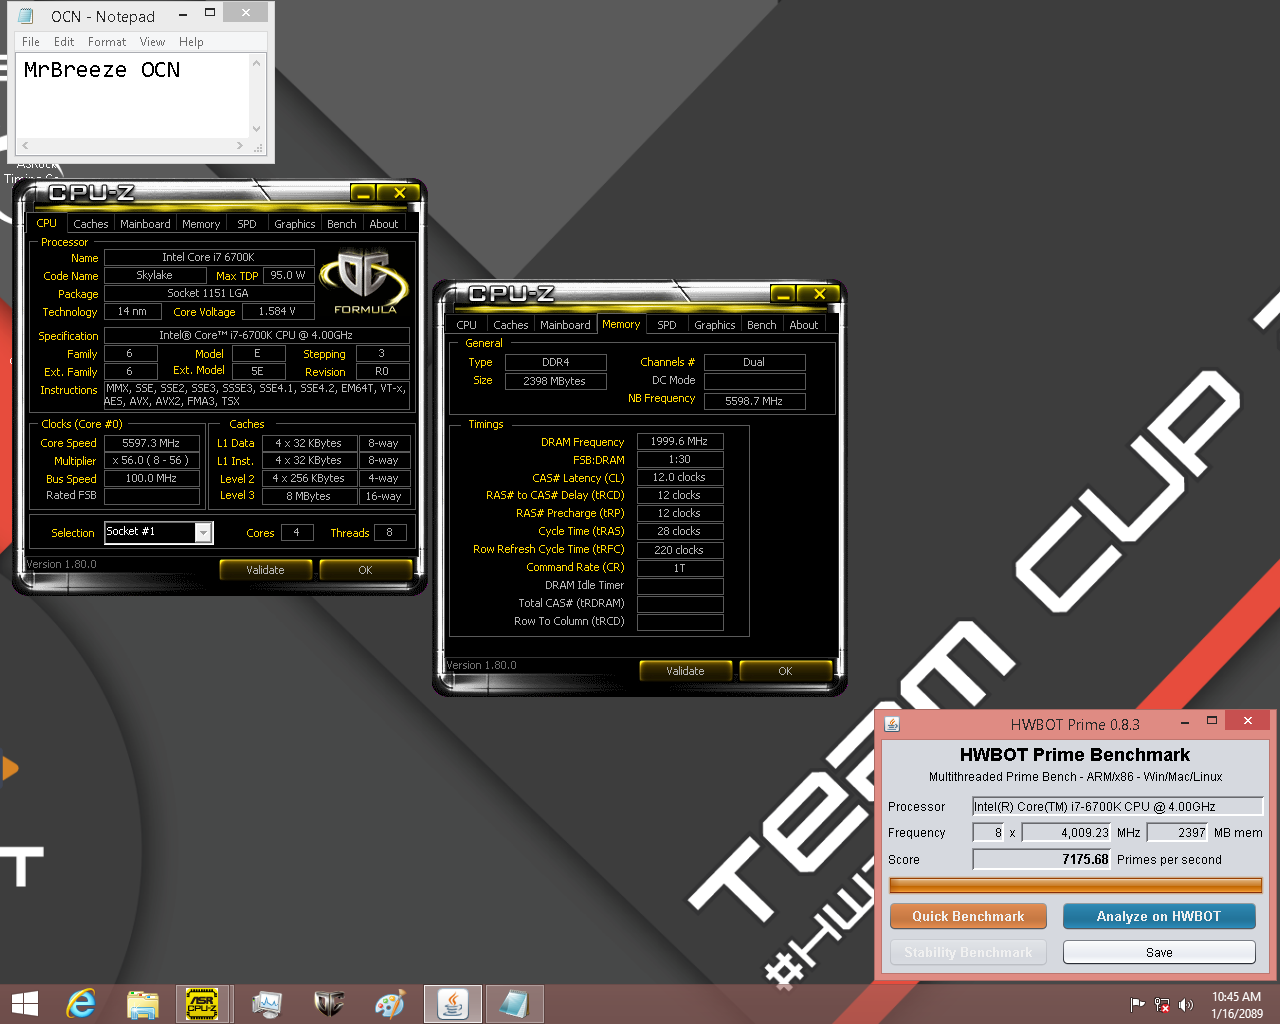Open the Paint taskbar icon
Viewport: 1280px width, 1024px height.
pos(390,1004)
